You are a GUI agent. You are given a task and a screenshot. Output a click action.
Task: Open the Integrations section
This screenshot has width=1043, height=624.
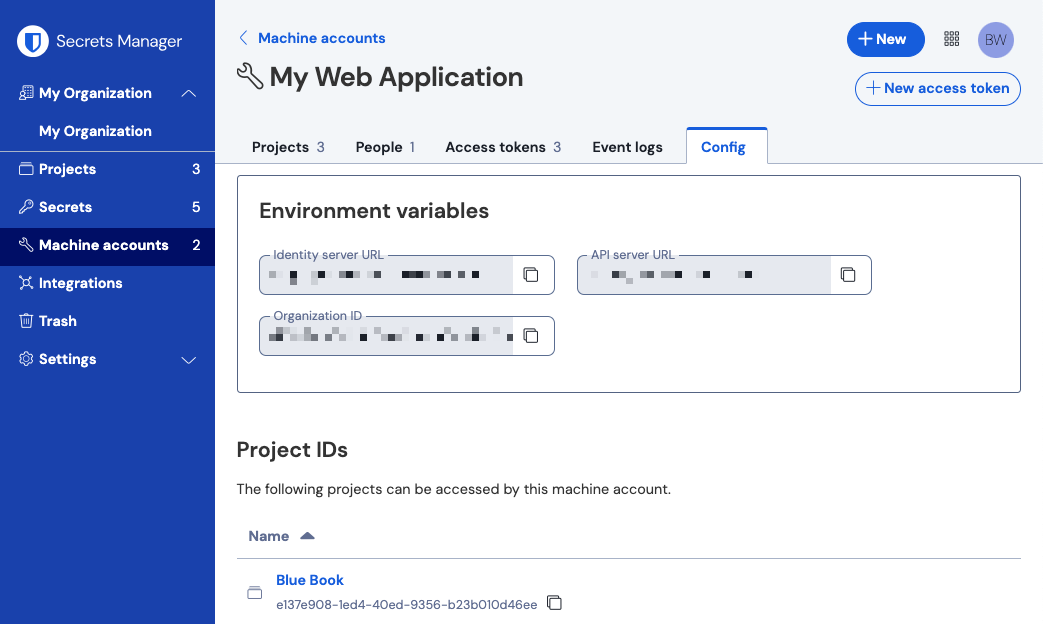[x=81, y=283]
